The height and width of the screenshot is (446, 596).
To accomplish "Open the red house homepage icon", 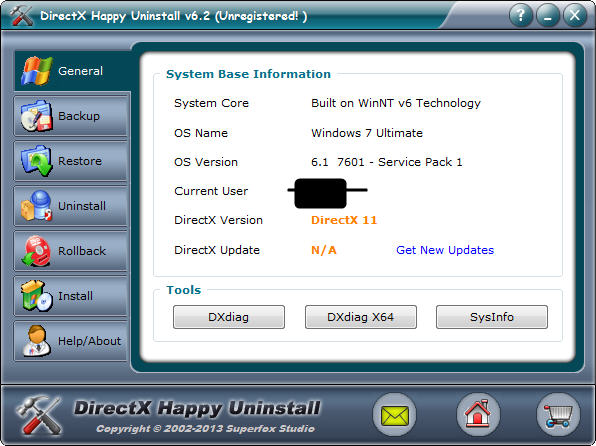I will click(478, 415).
